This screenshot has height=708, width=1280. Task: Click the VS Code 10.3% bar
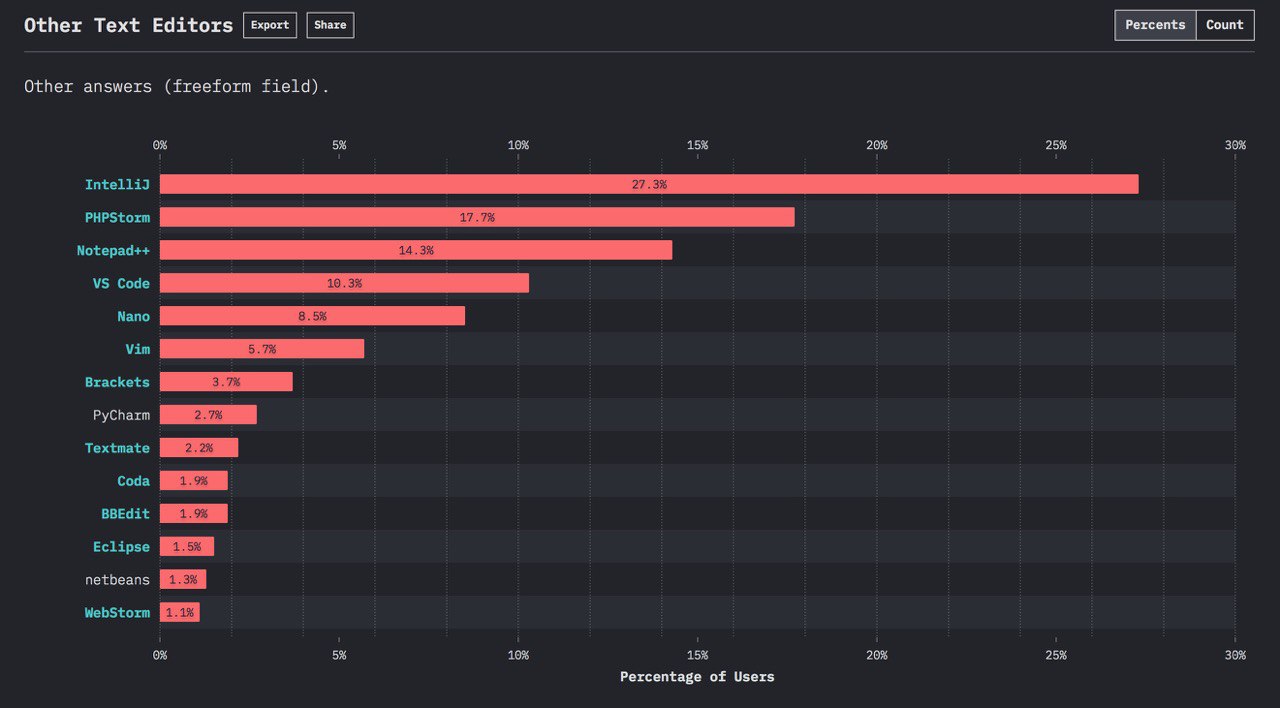pyautogui.click(x=344, y=283)
